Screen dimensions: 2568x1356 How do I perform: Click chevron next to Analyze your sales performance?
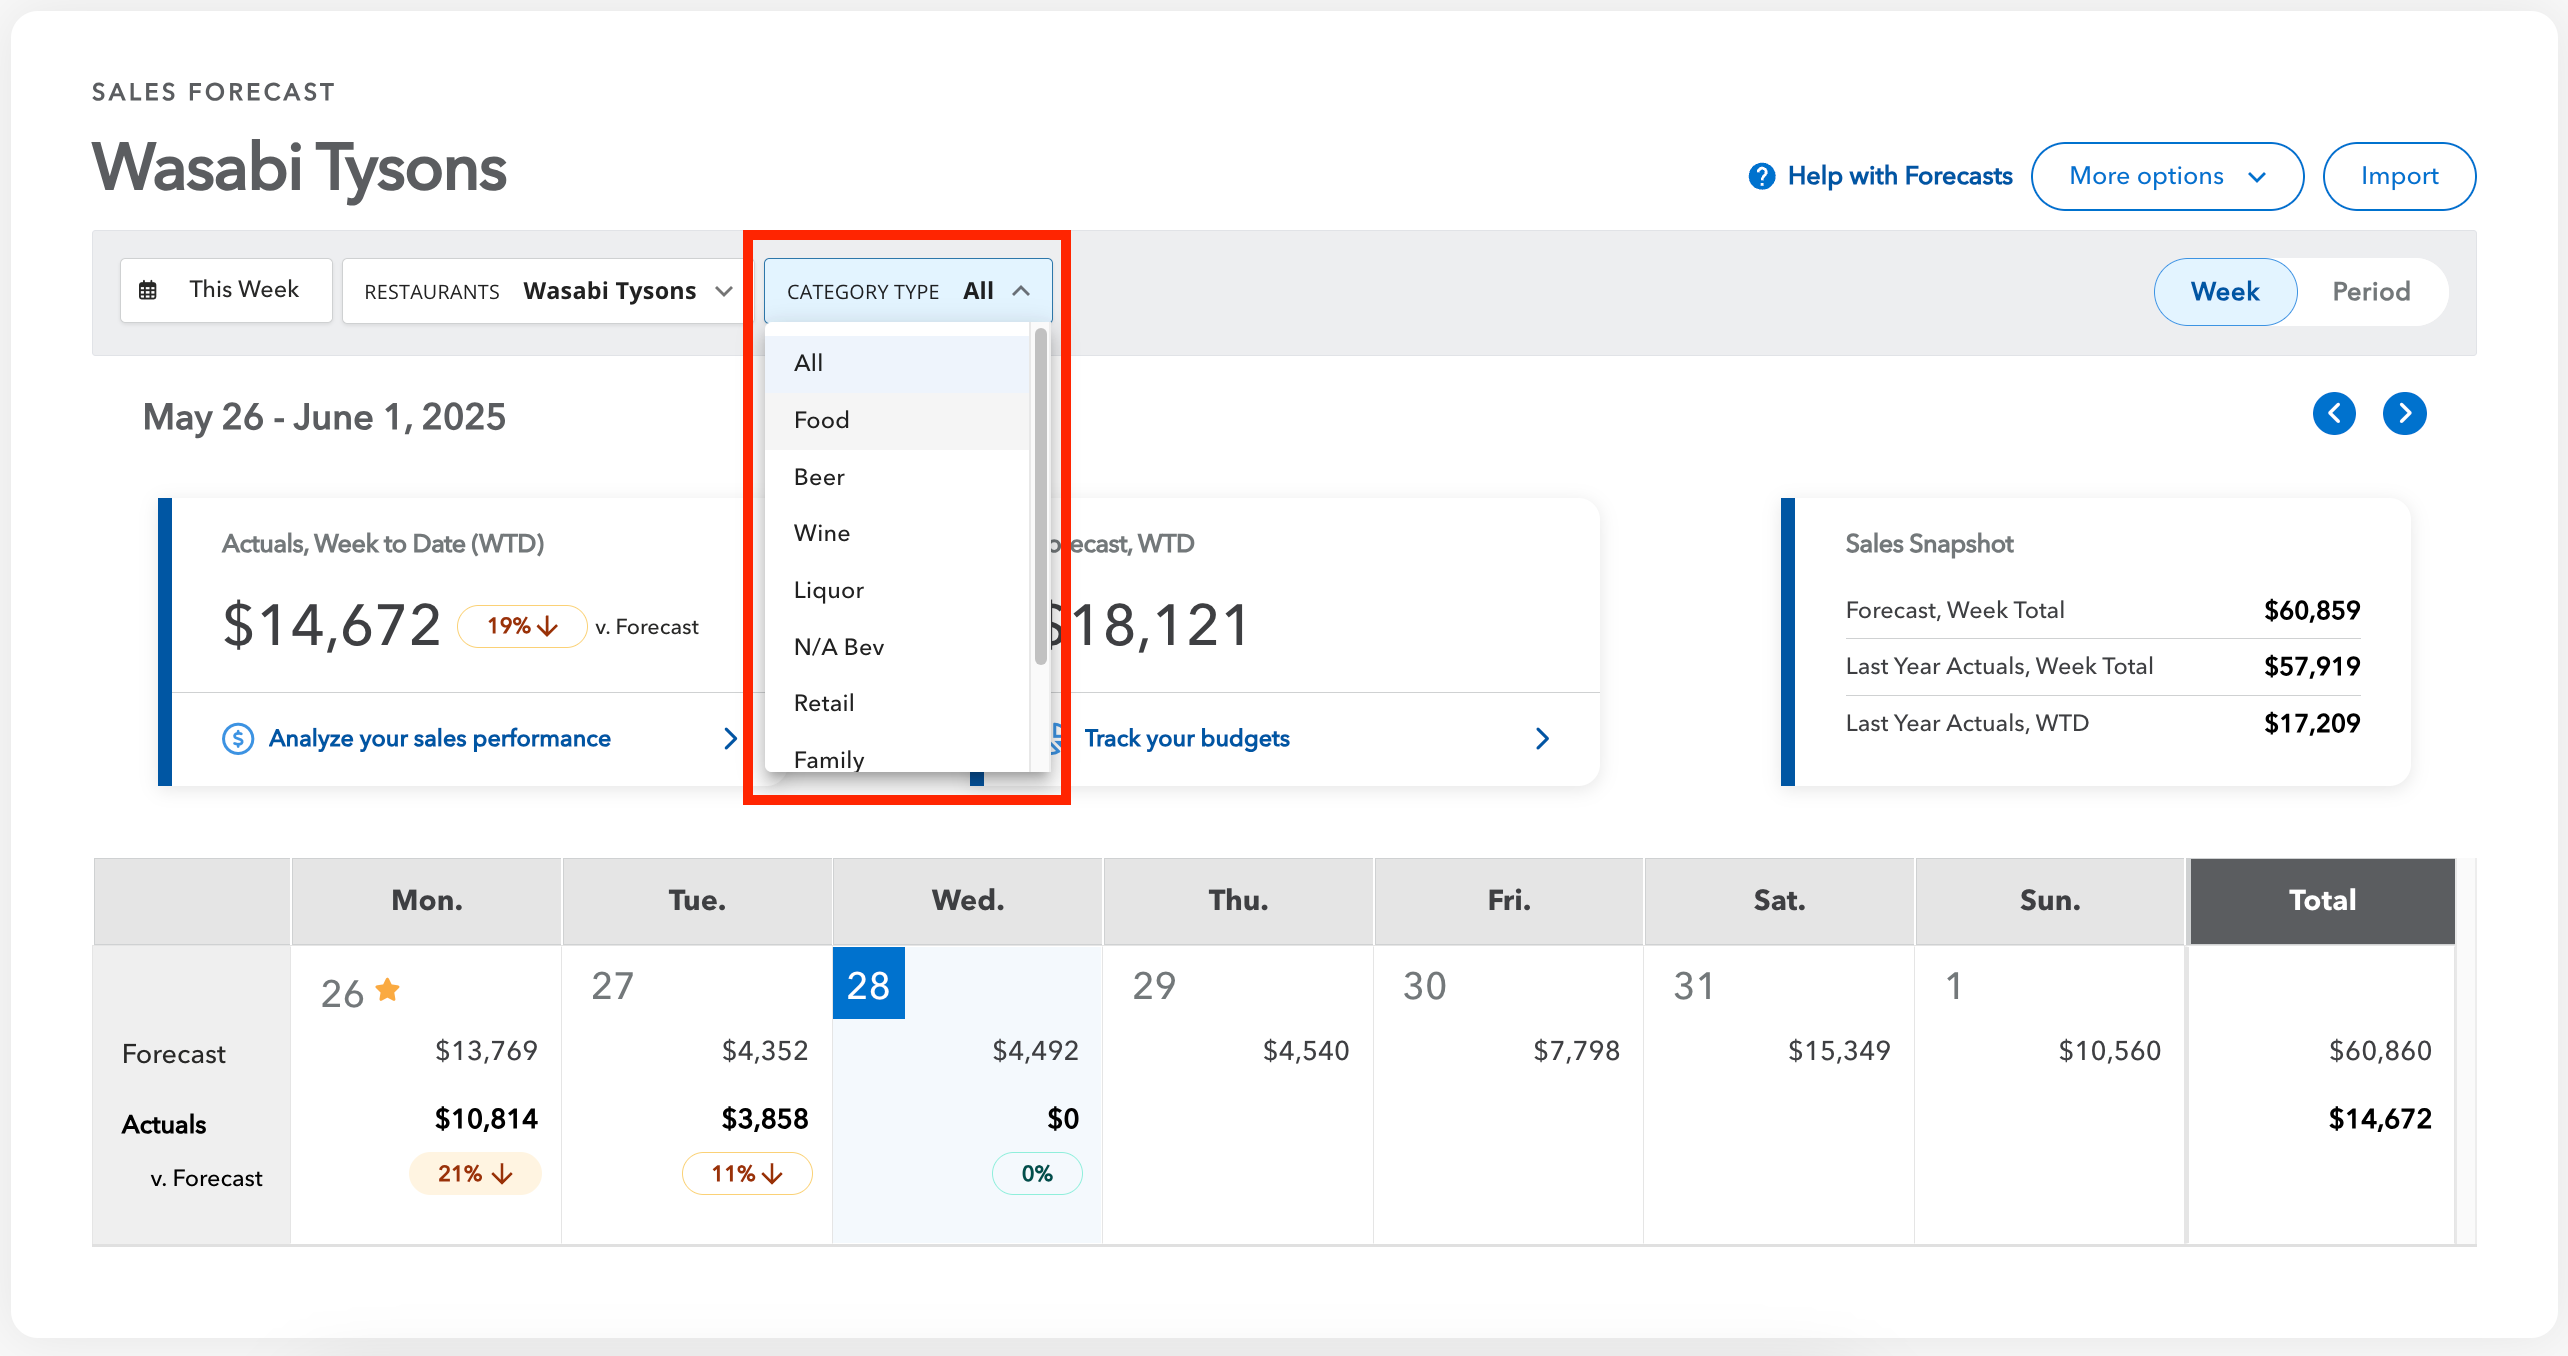(730, 739)
